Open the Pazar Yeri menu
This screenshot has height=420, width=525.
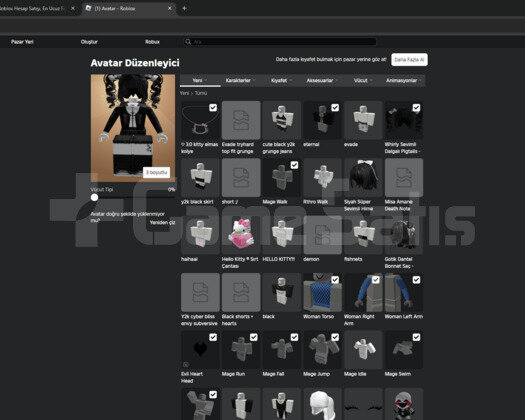pyautogui.click(x=22, y=42)
